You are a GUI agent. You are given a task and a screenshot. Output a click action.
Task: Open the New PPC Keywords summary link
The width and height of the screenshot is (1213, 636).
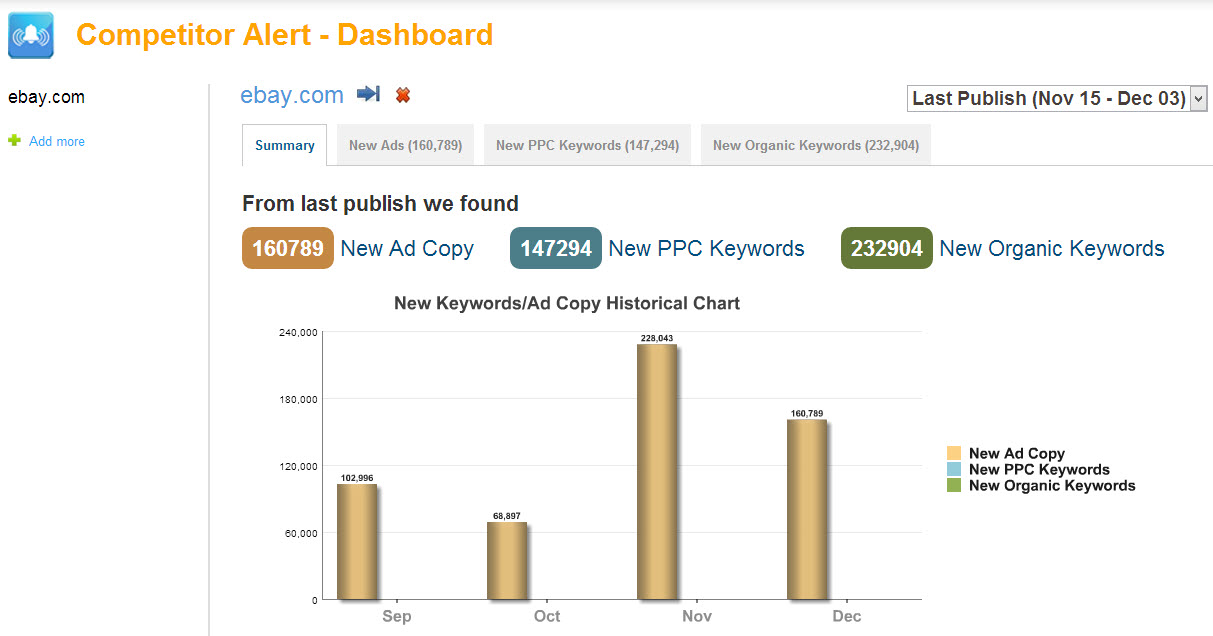click(x=706, y=249)
